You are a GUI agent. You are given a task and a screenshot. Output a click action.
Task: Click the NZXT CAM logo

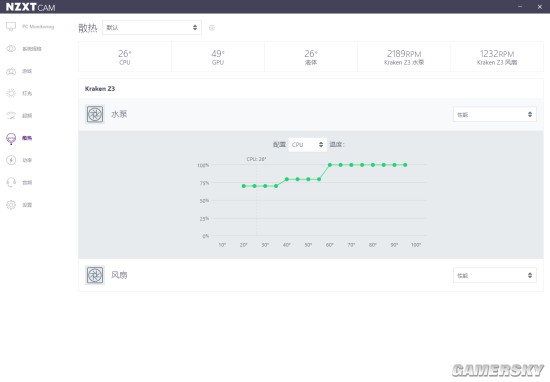pos(31,7)
